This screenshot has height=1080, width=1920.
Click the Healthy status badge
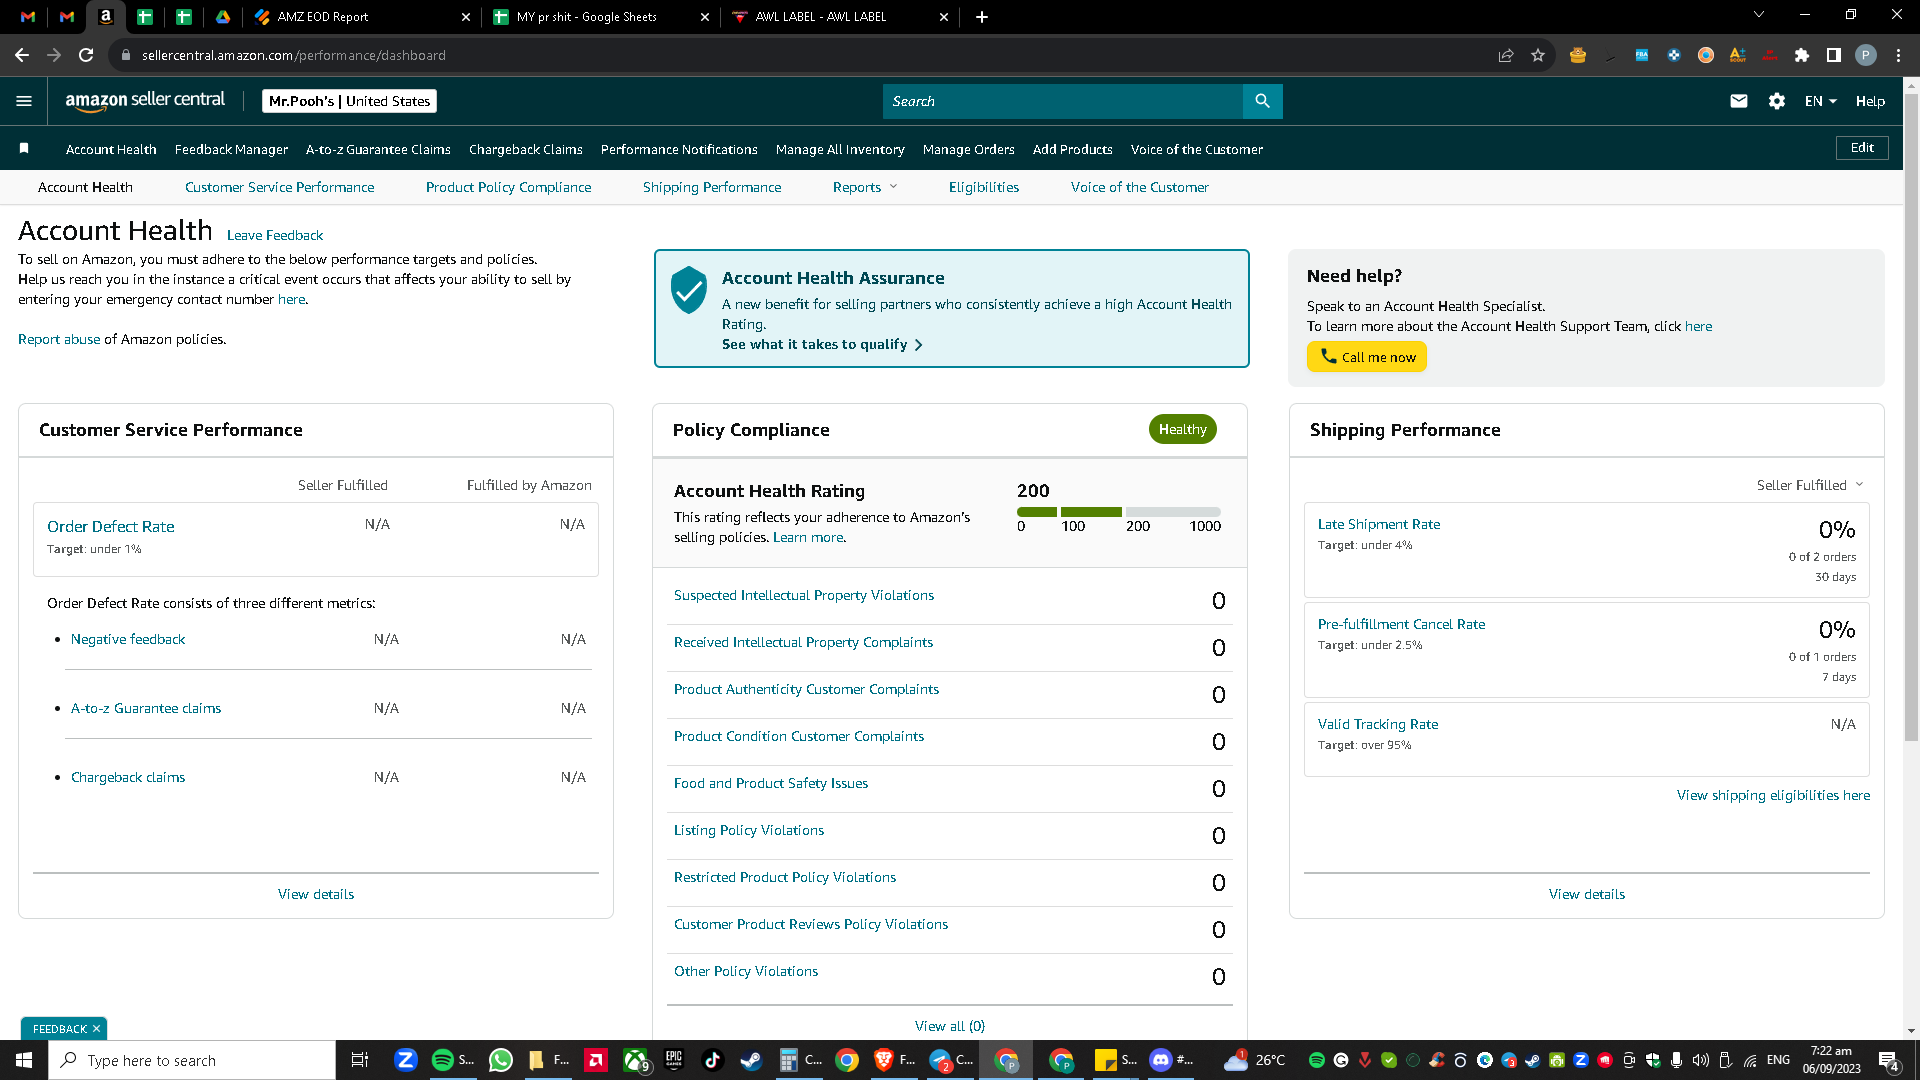(x=1182, y=429)
